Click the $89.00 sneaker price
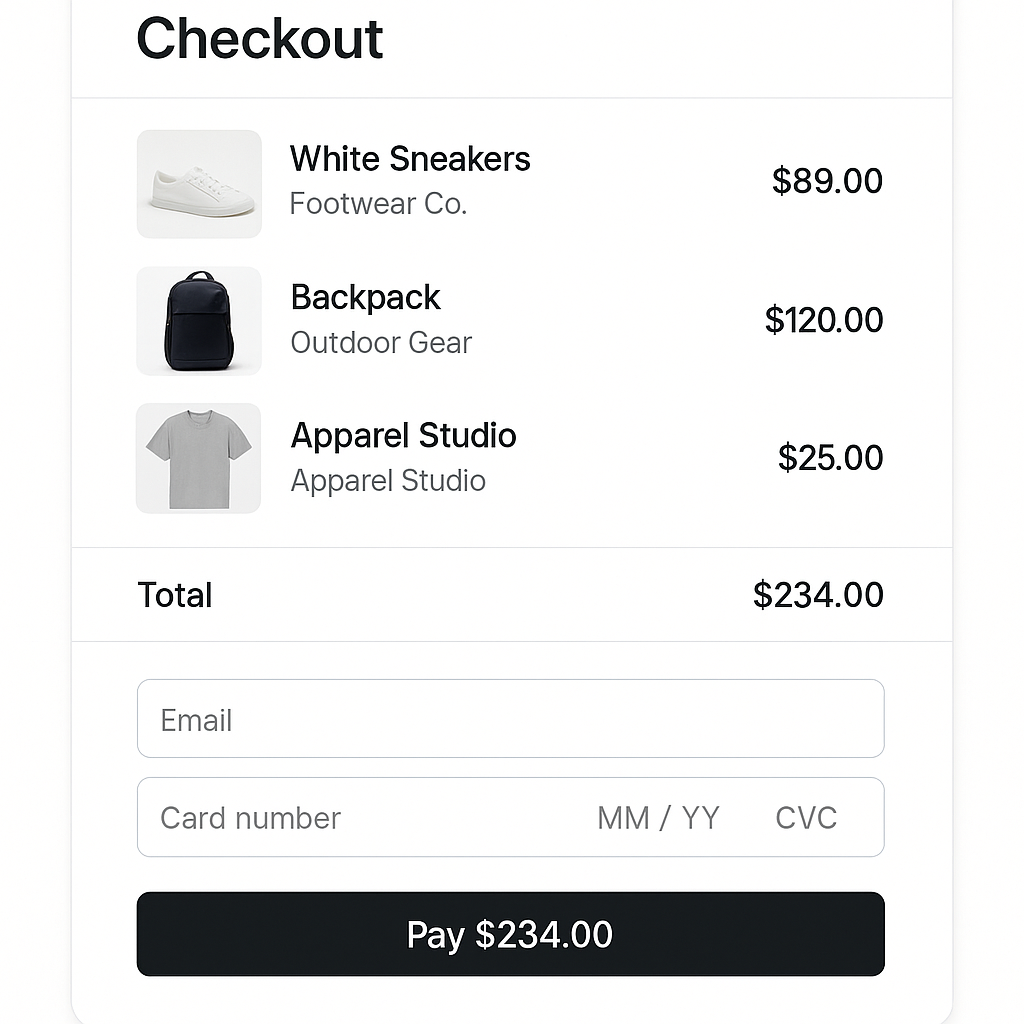The width and height of the screenshot is (1024, 1024). [x=828, y=181]
